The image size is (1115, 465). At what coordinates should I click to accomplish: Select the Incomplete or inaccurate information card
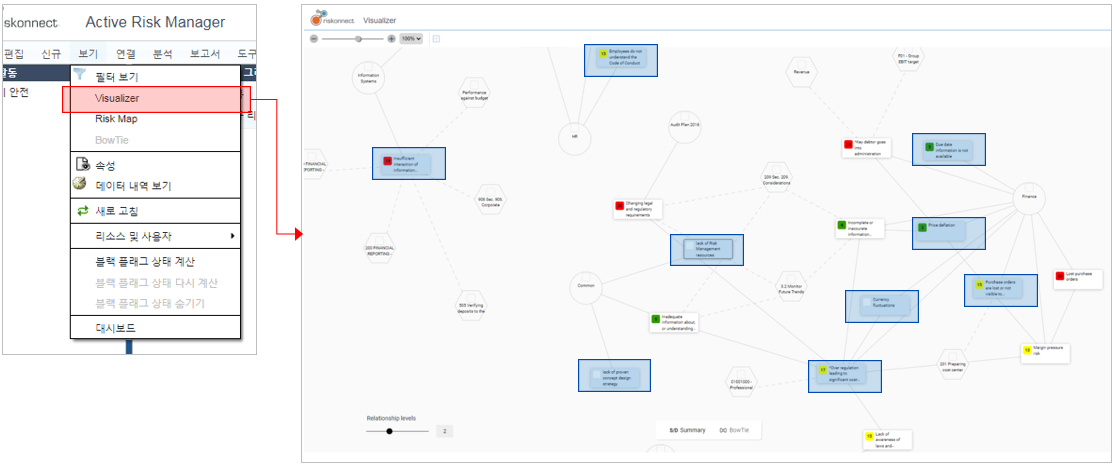coord(860,228)
